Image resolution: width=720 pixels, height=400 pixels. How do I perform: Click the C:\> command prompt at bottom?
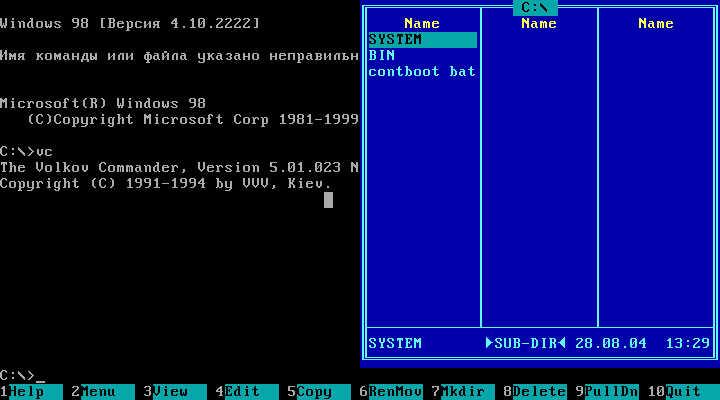[17, 376]
